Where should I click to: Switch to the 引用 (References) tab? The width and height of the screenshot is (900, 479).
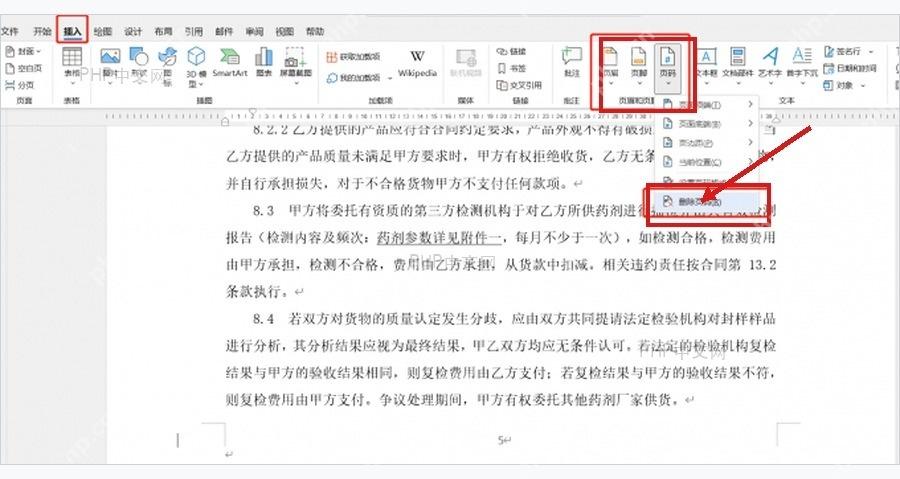[193, 32]
